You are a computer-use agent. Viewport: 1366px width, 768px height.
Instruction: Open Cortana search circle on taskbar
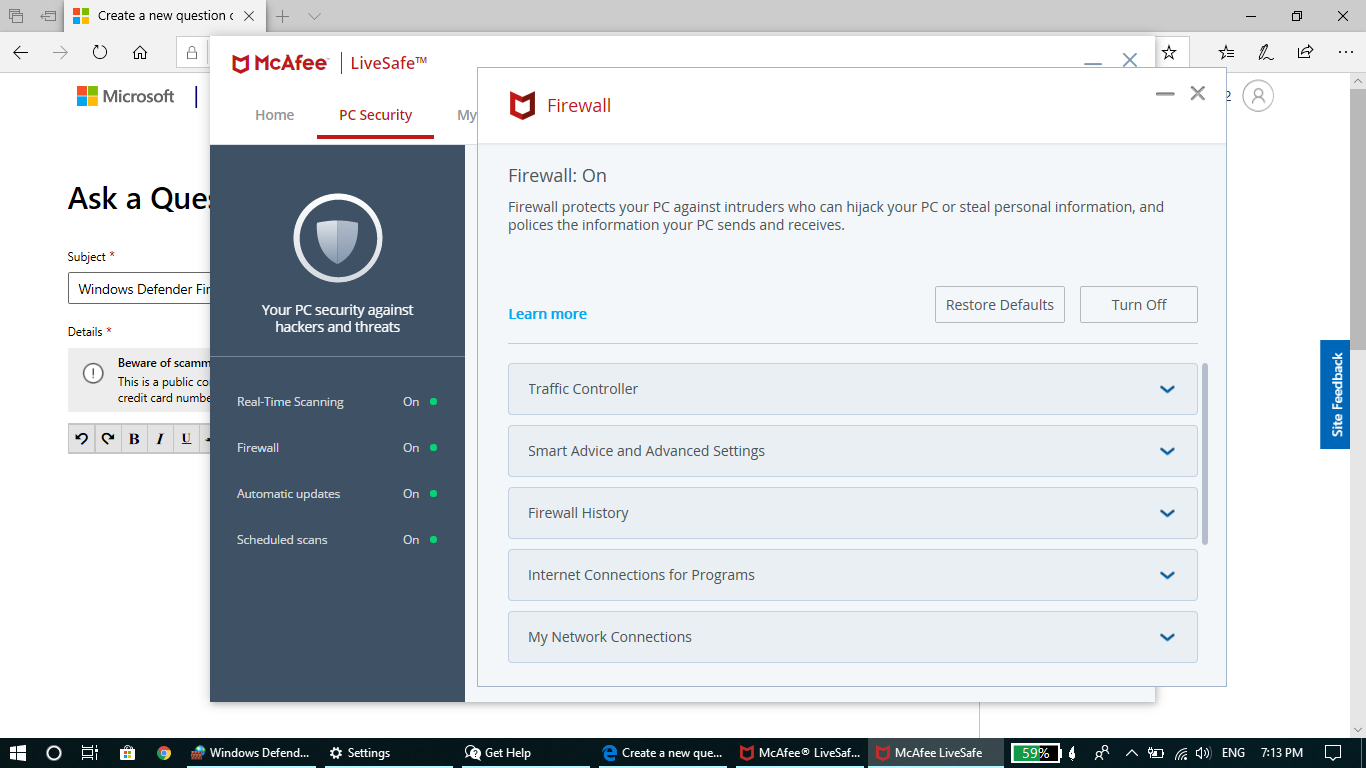pyautogui.click(x=54, y=753)
